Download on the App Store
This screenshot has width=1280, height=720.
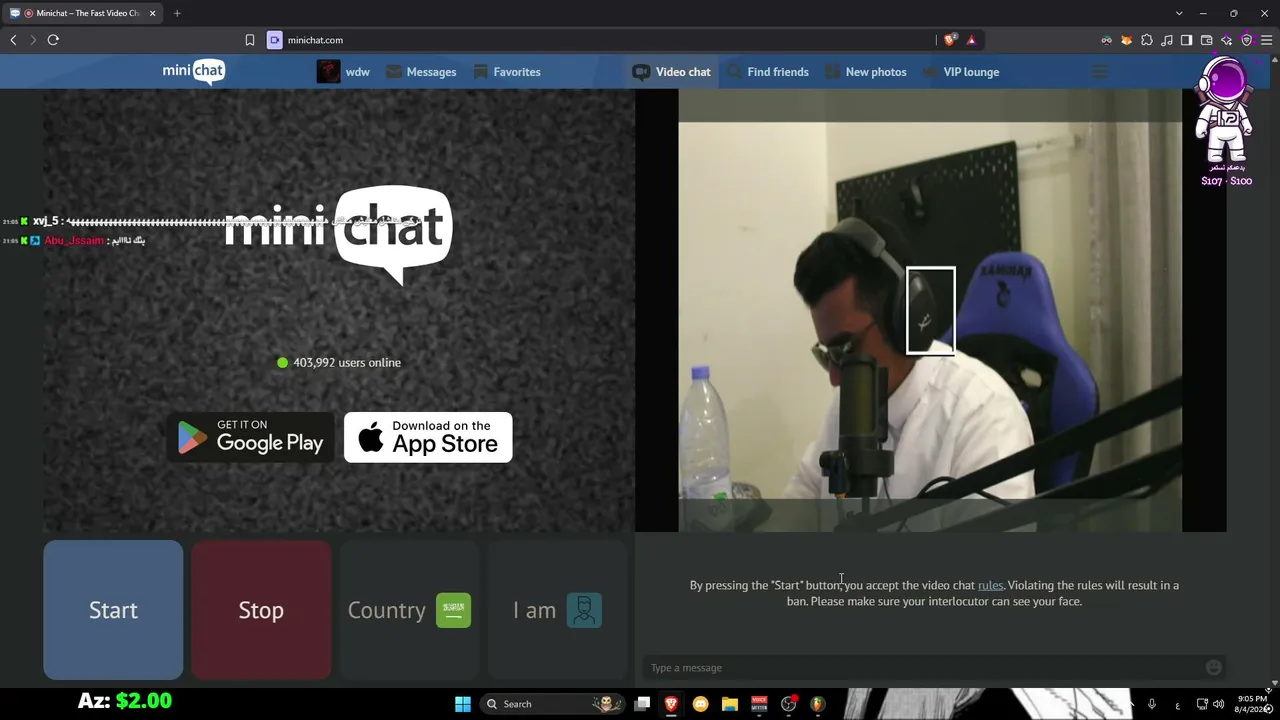coord(428,437)
